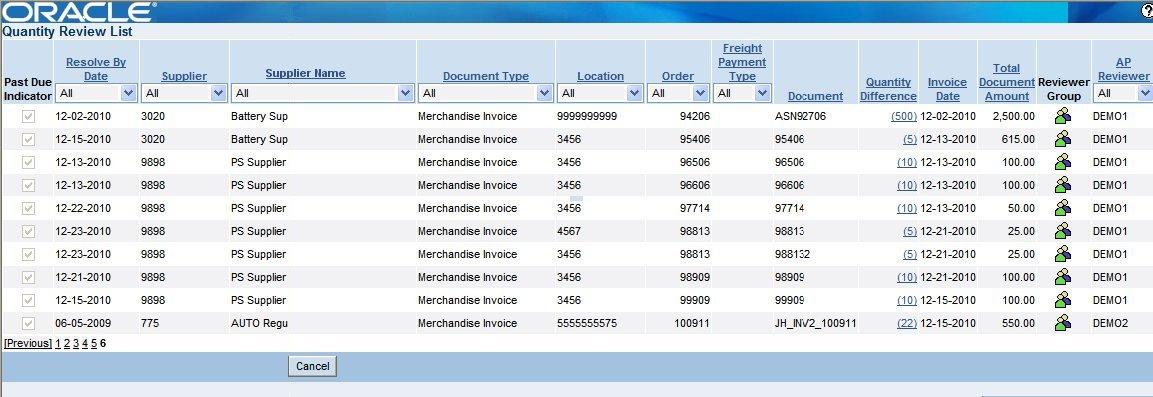Screen dimensions: 1153x397
Task: Open the Order filter dropdown
Action: click(679, 93)
